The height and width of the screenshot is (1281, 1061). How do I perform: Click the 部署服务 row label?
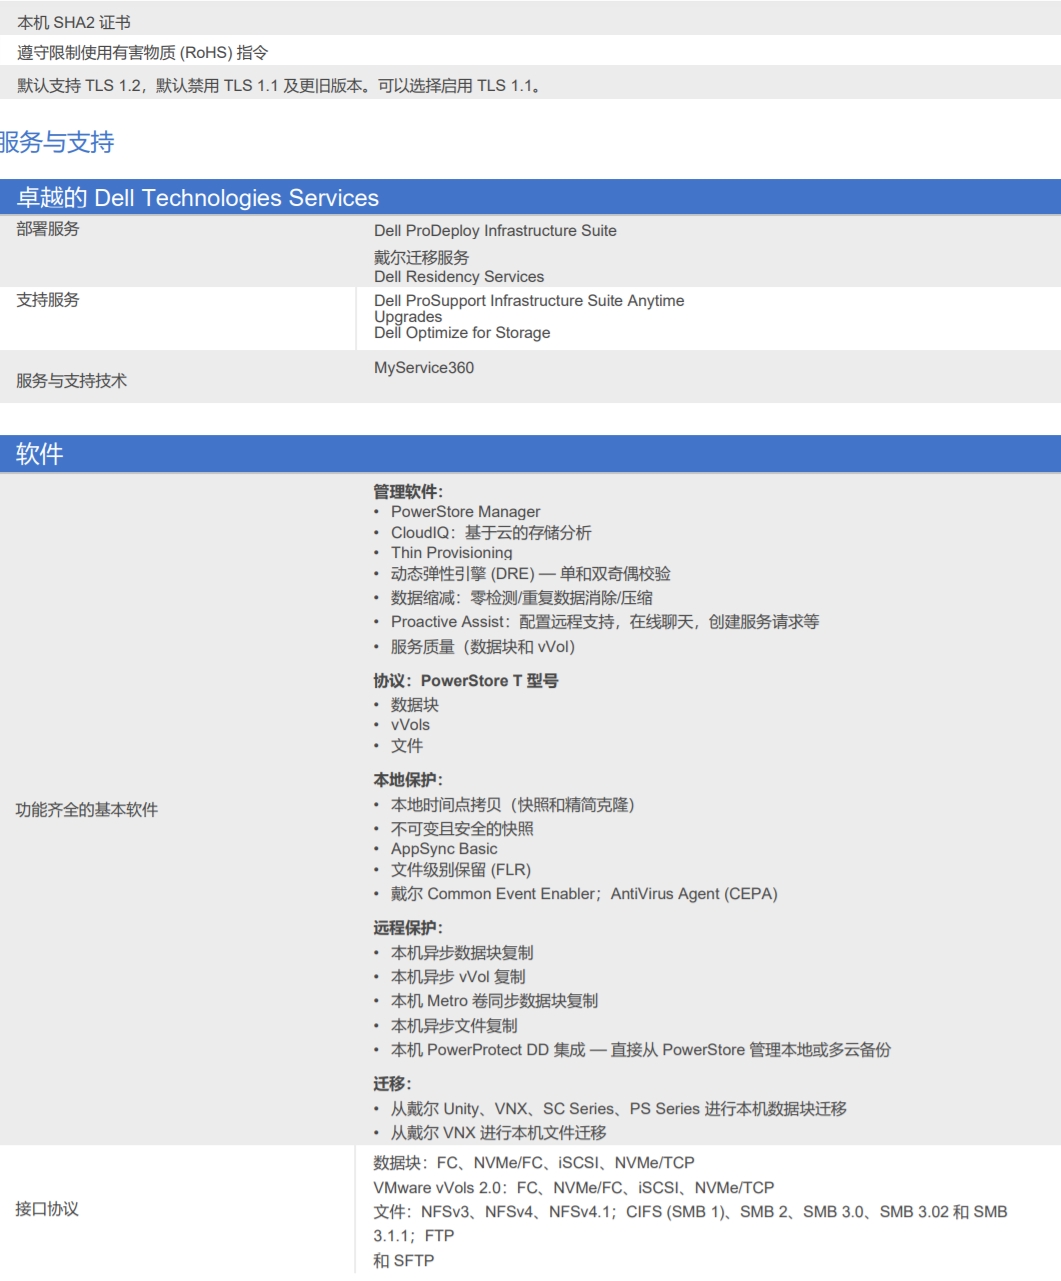tap(48, 229)
